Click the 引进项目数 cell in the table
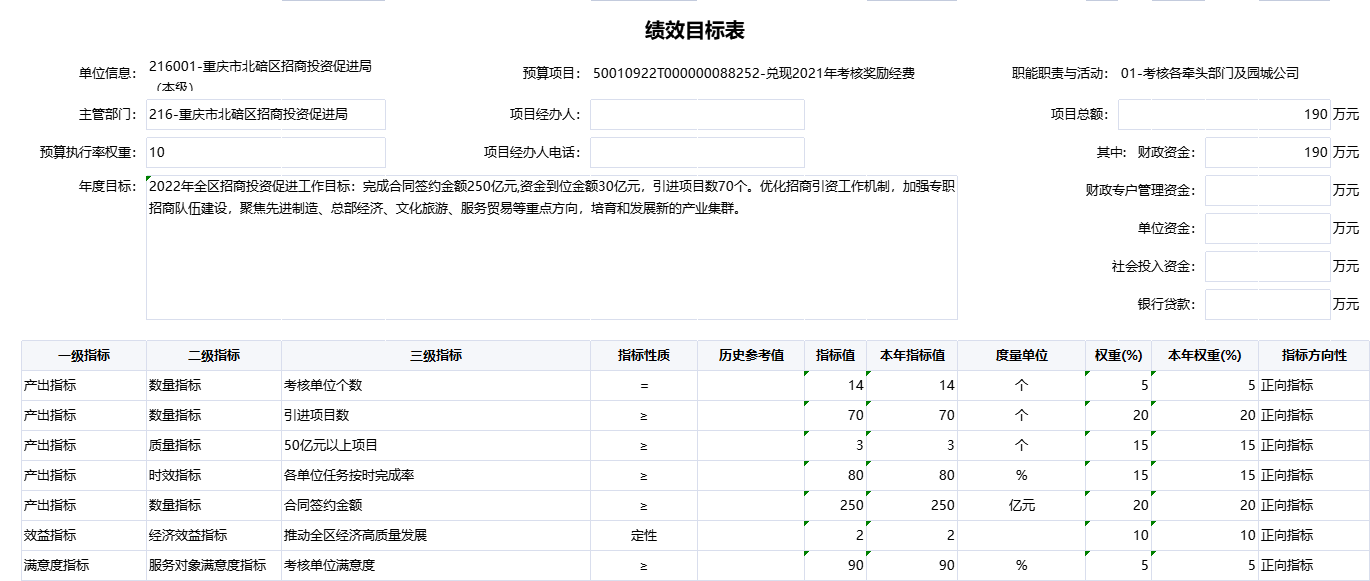Image resolution: width=1370 pixels, height=581 pixels. [x=435, y=416]
